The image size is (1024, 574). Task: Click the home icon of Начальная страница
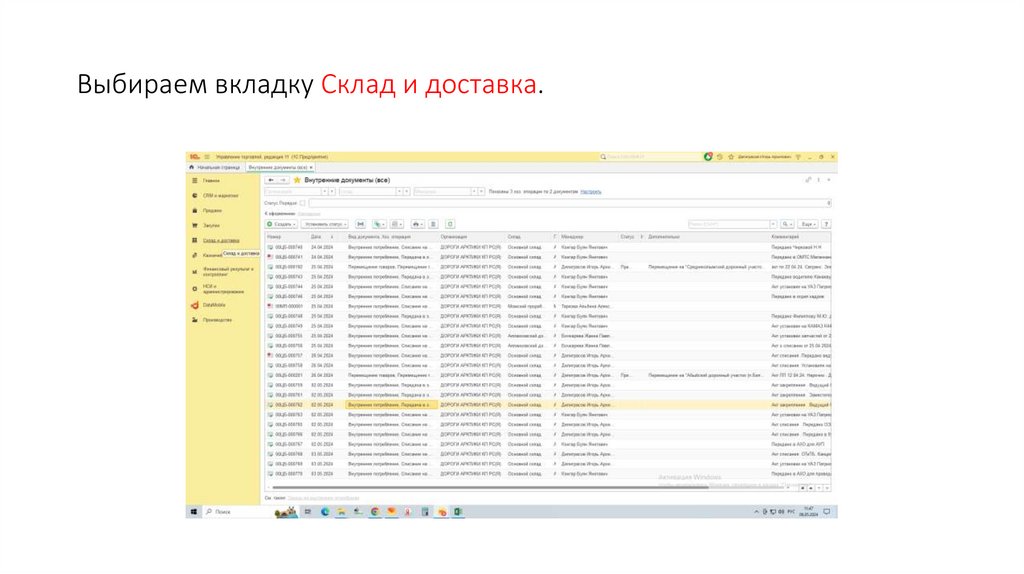(192, 167)
